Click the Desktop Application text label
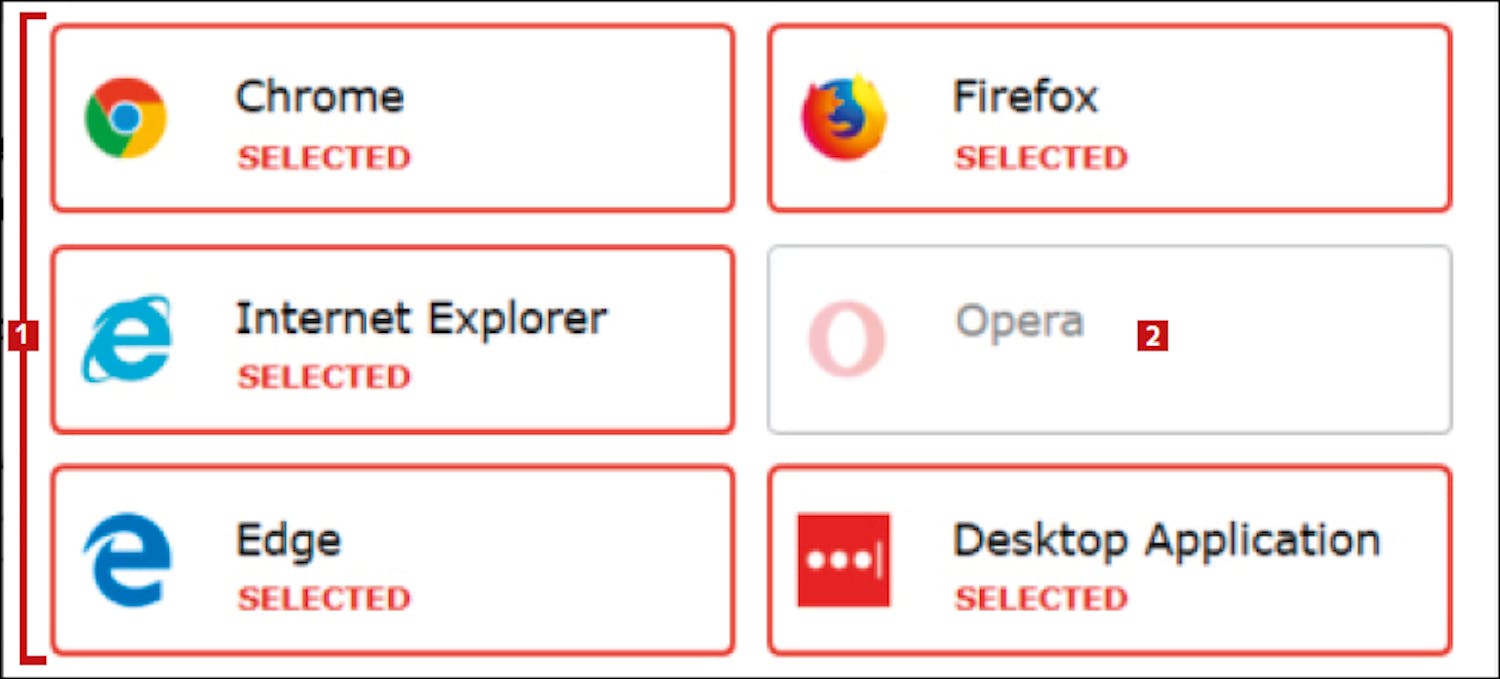1500x679 pixels. click(x=1166, y=542)
